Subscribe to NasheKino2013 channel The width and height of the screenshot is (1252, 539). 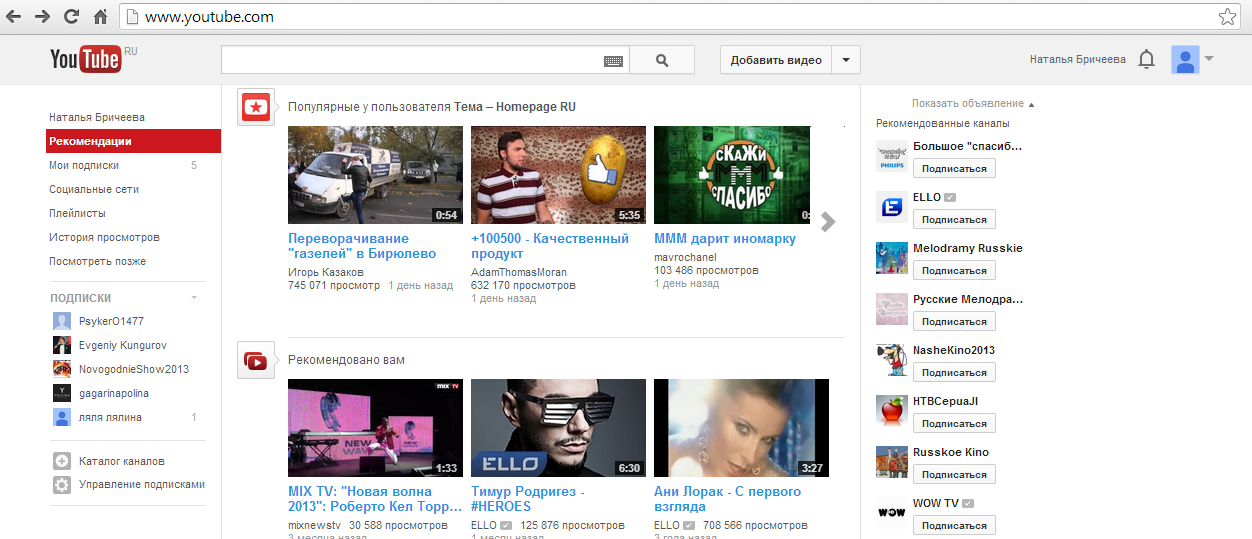click(x=954, y=373)
